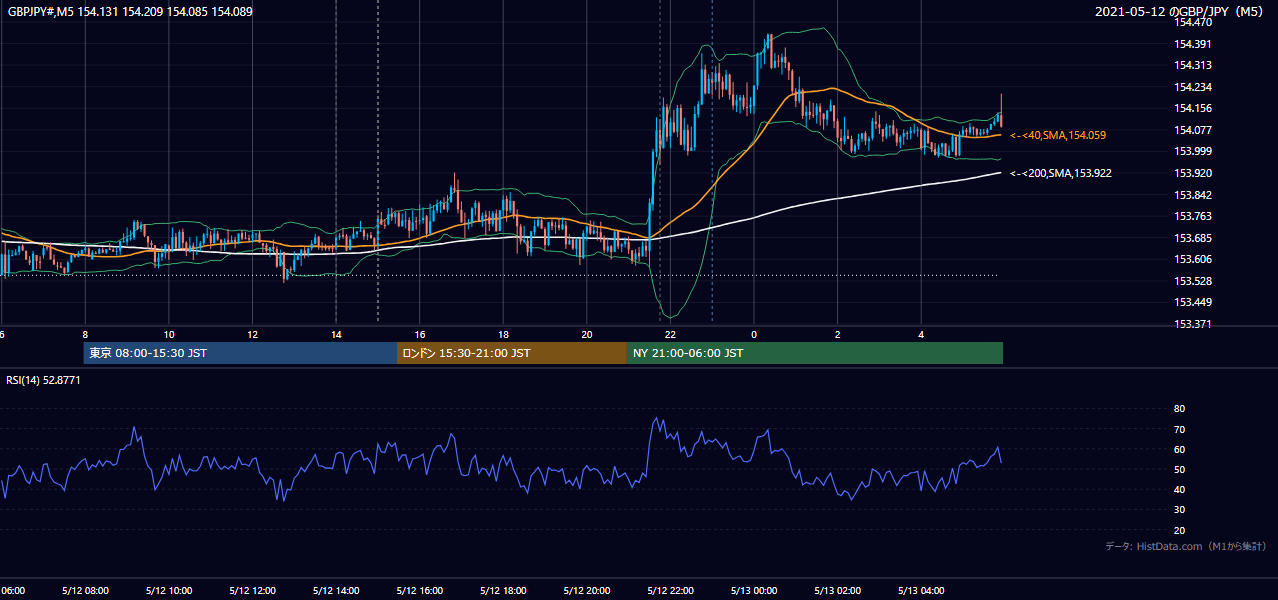Click price axis value 153.528
This screenshot has width=1278, height=600.
[x=1194, y=281]
